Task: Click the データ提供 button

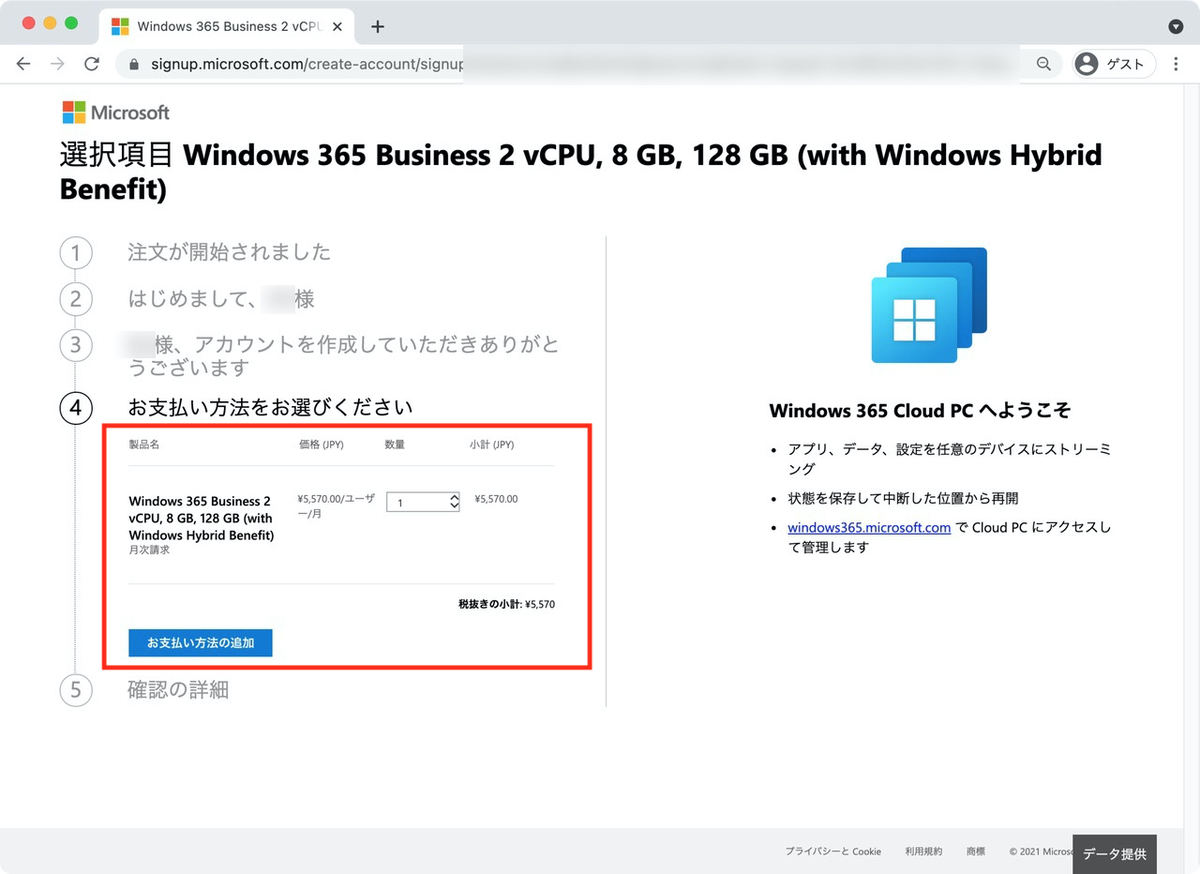Action: [1114, 854]
